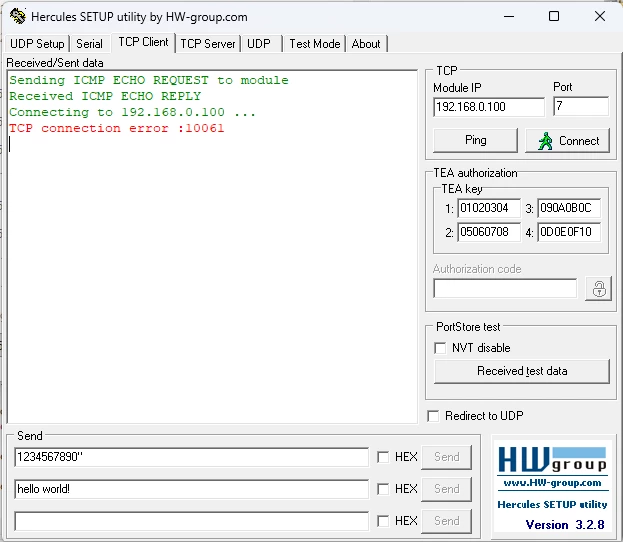Click the 'Version 3.2.8' text
This screenshot has width=623, height=542.
[x=565, y=525]
